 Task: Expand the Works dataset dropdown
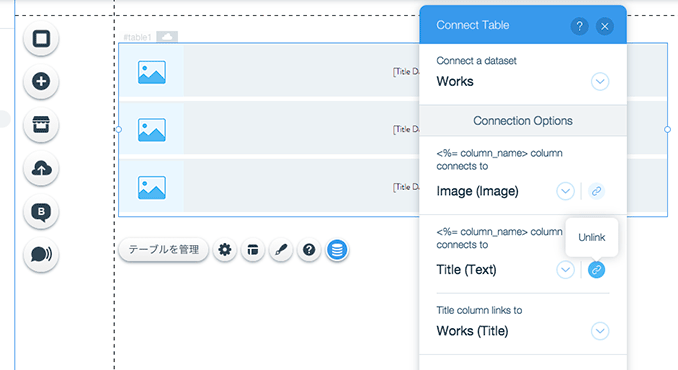pos(600,81)
